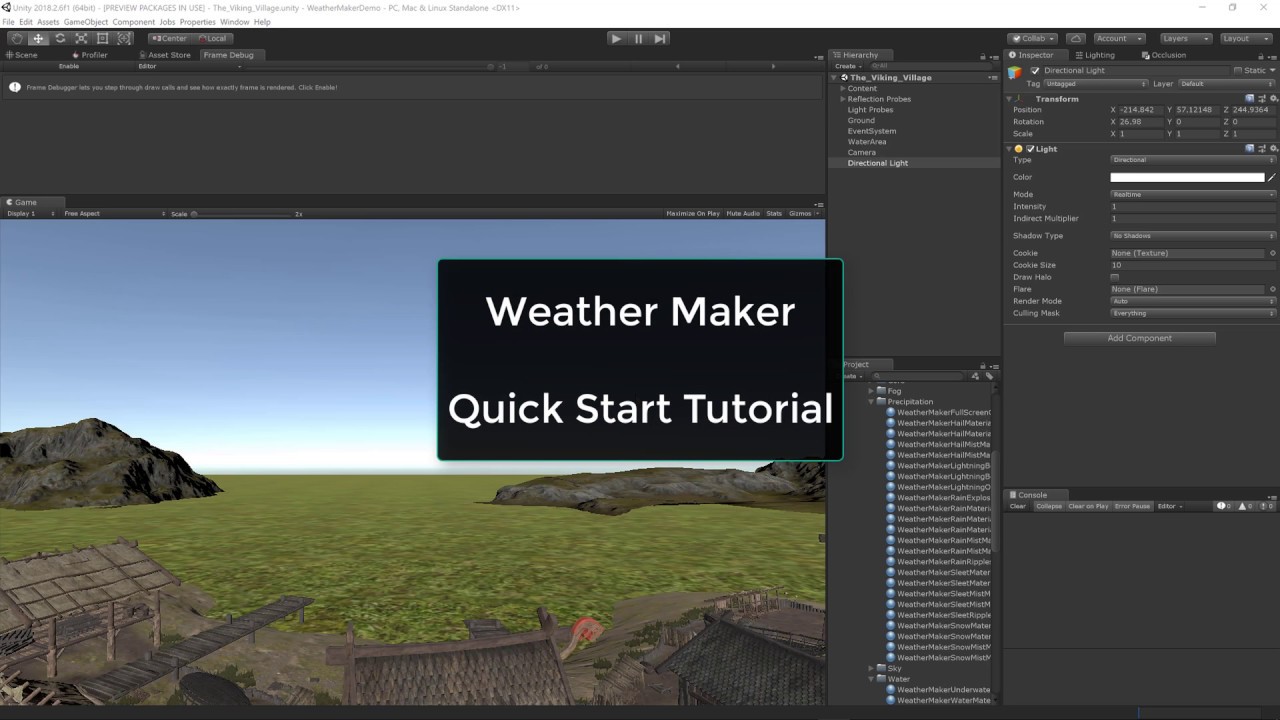Open the light Mode dropdown
Viewport: 1280px width, 720px height.
click(x=1193, y=195)
